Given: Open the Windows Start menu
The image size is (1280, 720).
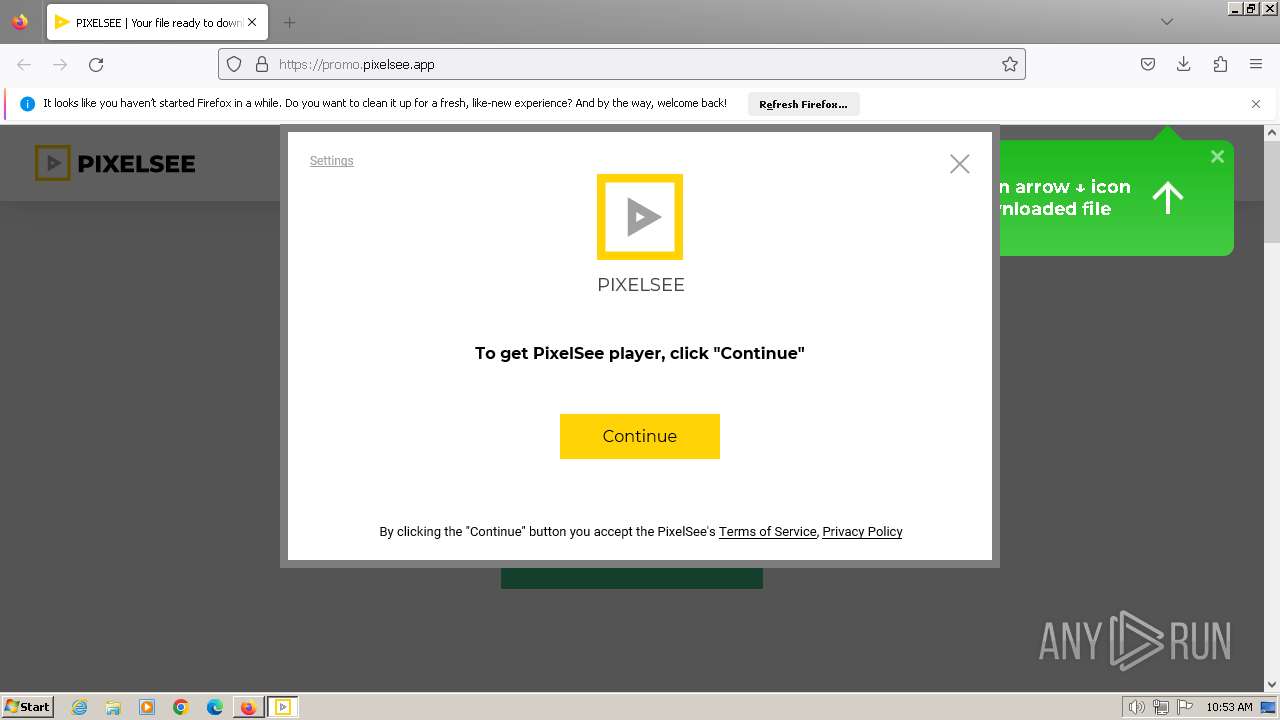Looking at the screenshot, I should pos(28,707).
